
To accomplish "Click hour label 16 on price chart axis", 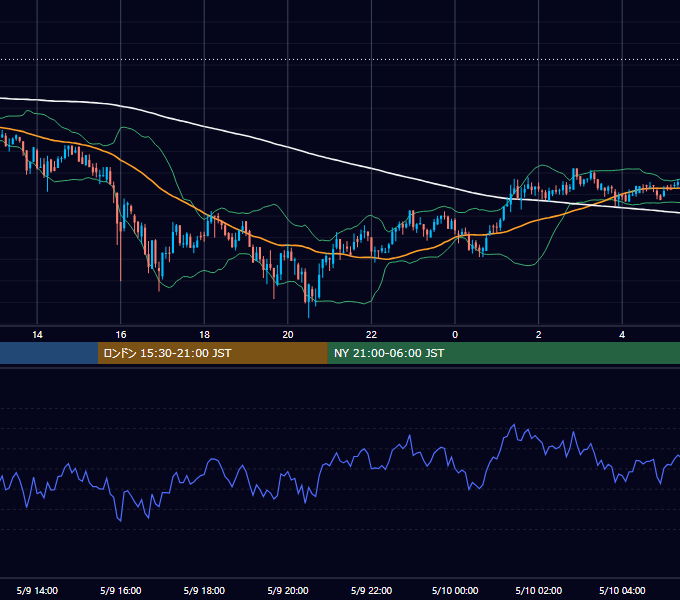I will [x=121, y=335].
